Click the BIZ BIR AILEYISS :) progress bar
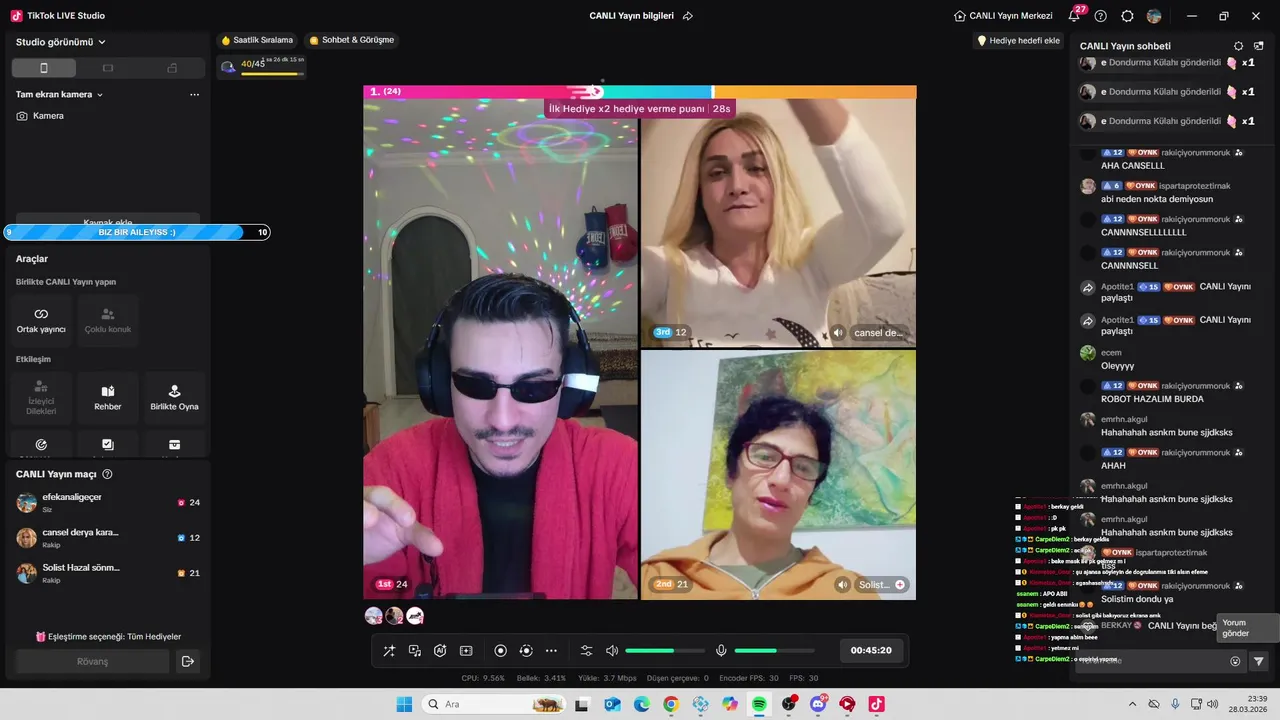The image size is (1280, 720). [x=137, y=232]
